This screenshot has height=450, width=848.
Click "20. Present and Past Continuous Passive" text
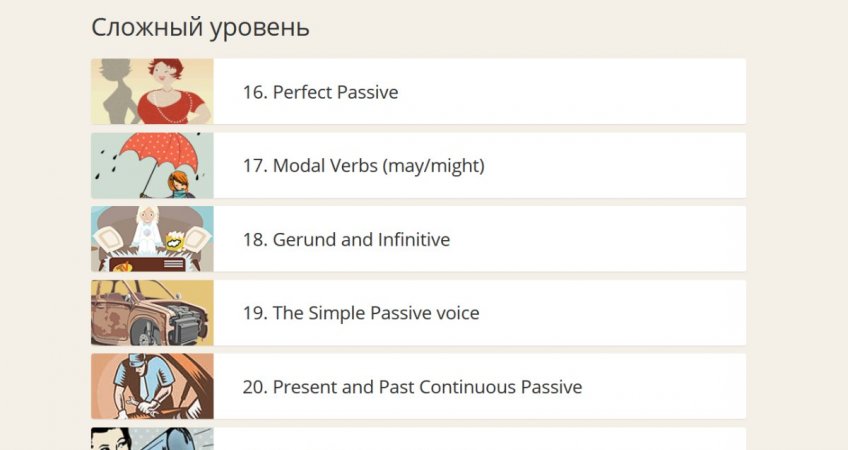[412, 387]
